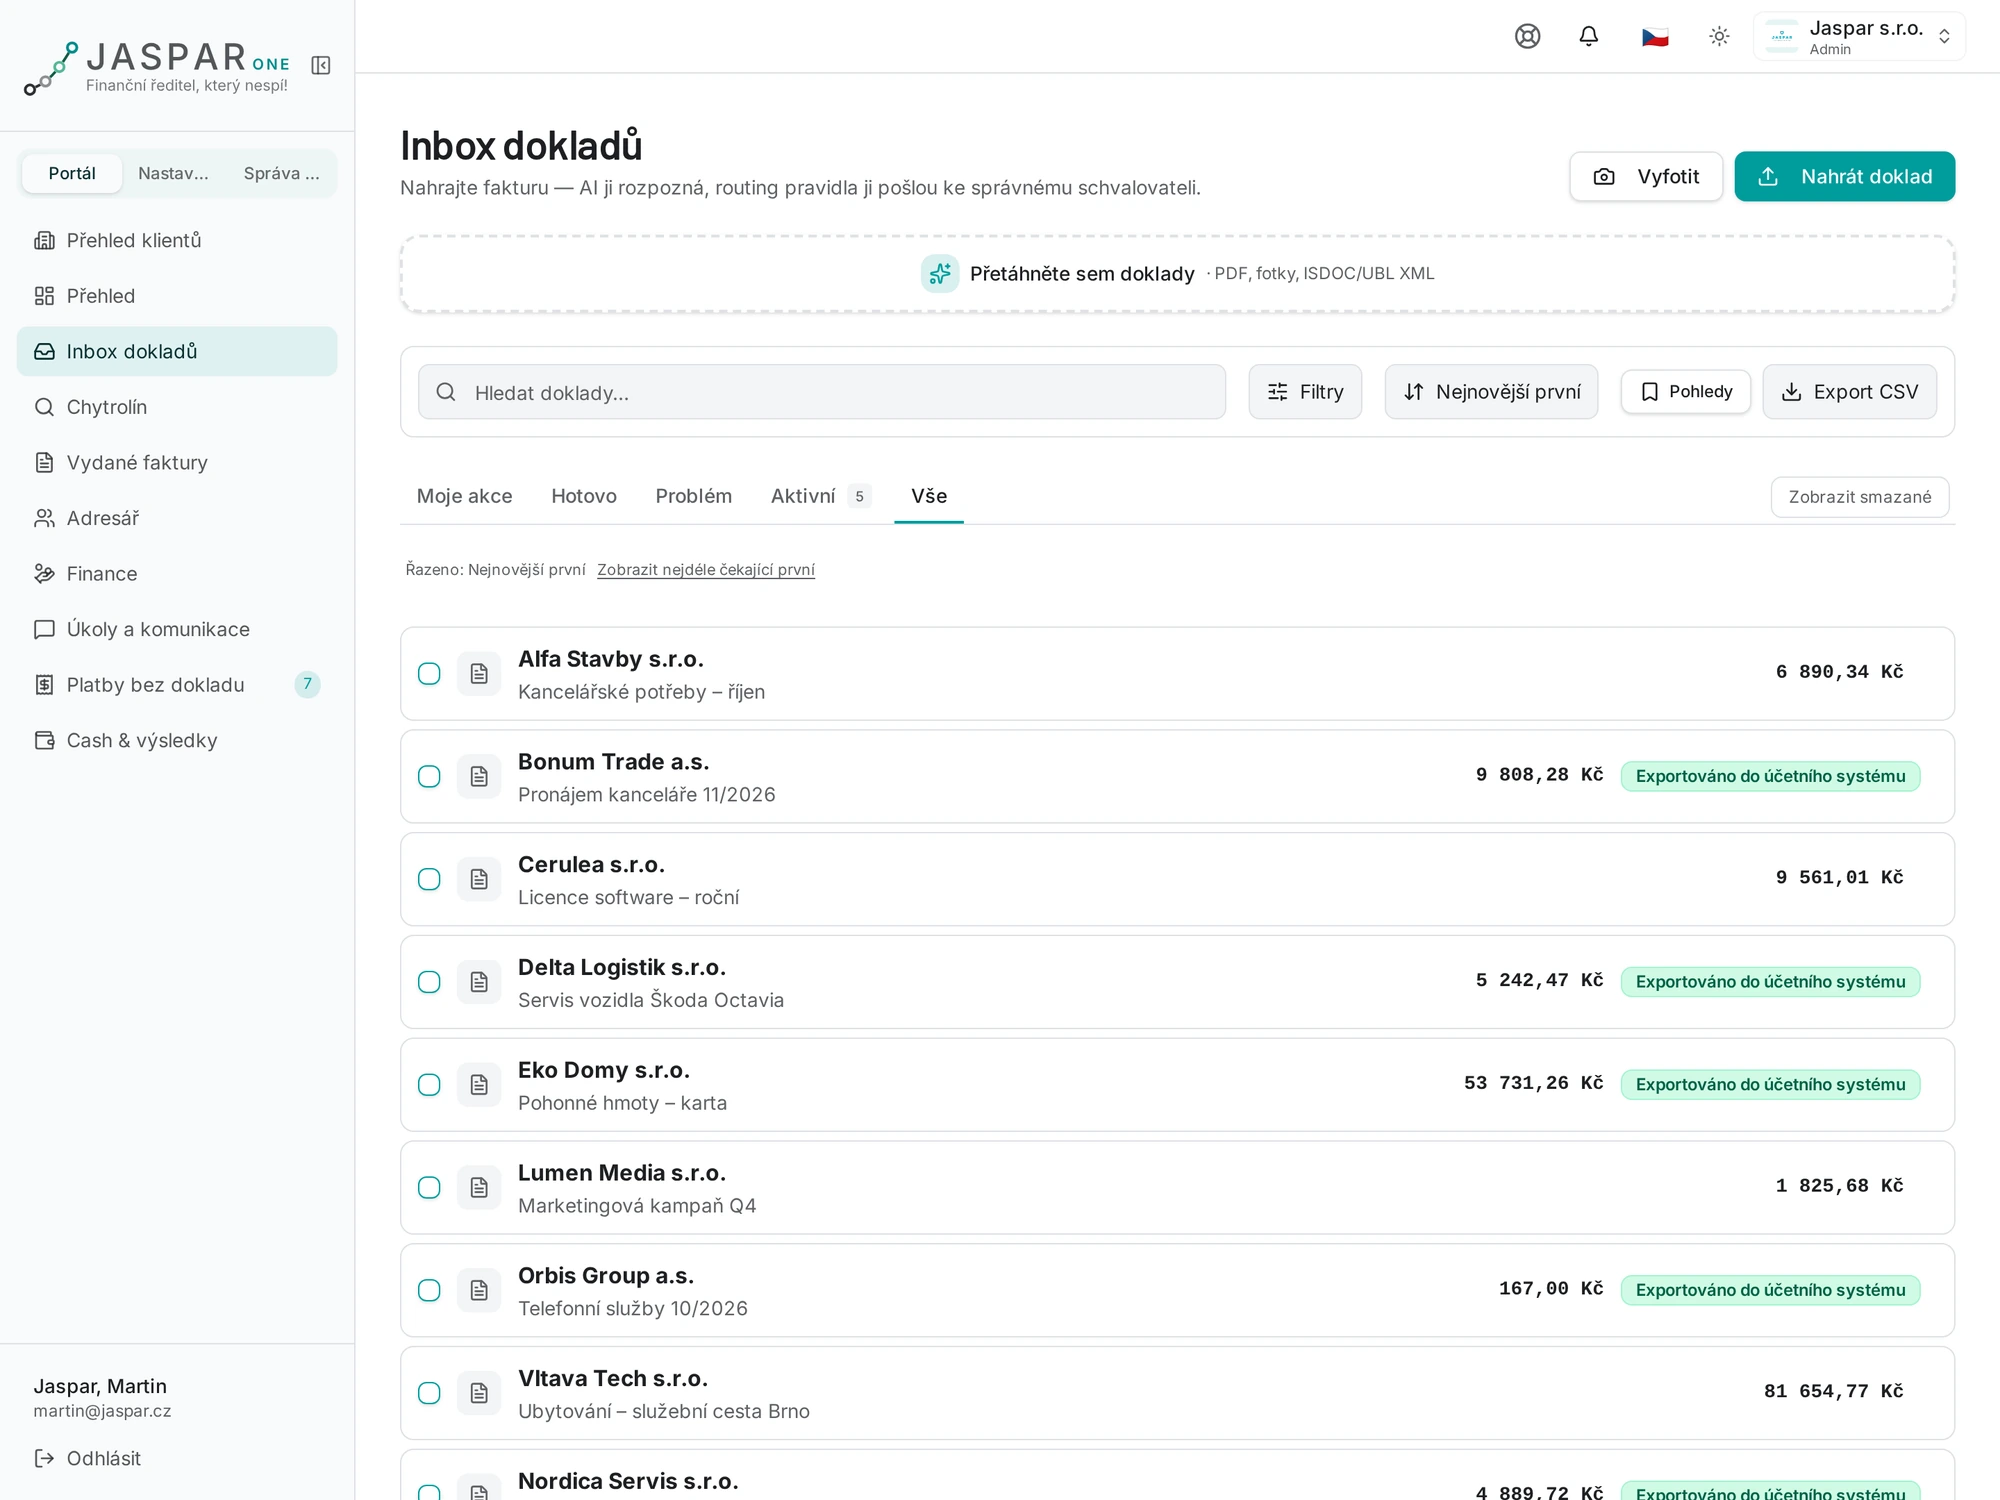The height and width of the screenshot is (1500, 2000).
Task: Open the Problém tab
Action: click(x=693, y=496)
